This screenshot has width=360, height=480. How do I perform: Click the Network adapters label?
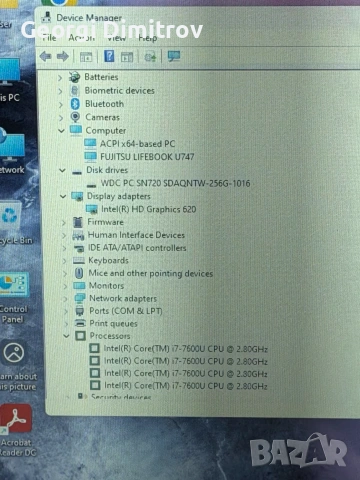pyautogui.click(x=123, y=298)
